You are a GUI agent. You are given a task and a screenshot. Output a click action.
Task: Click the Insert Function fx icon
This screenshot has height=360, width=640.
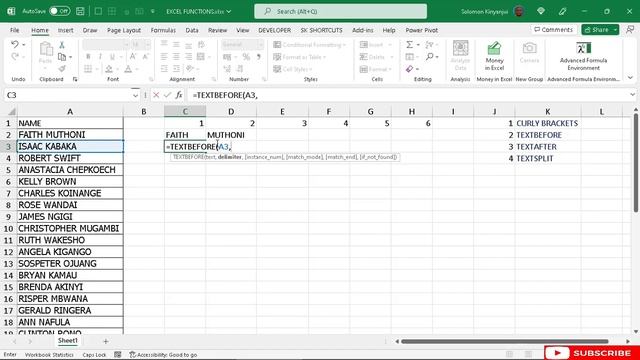click(x=179, y=95)
